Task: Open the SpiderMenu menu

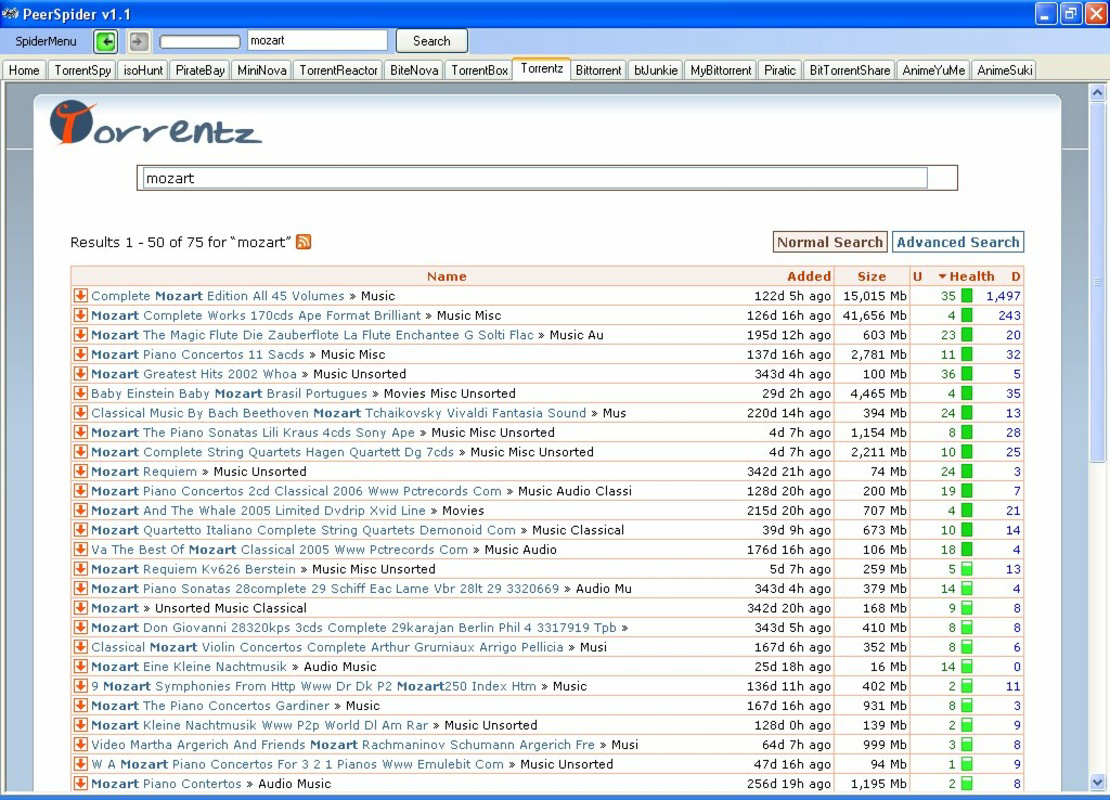Action: (46, 41)
